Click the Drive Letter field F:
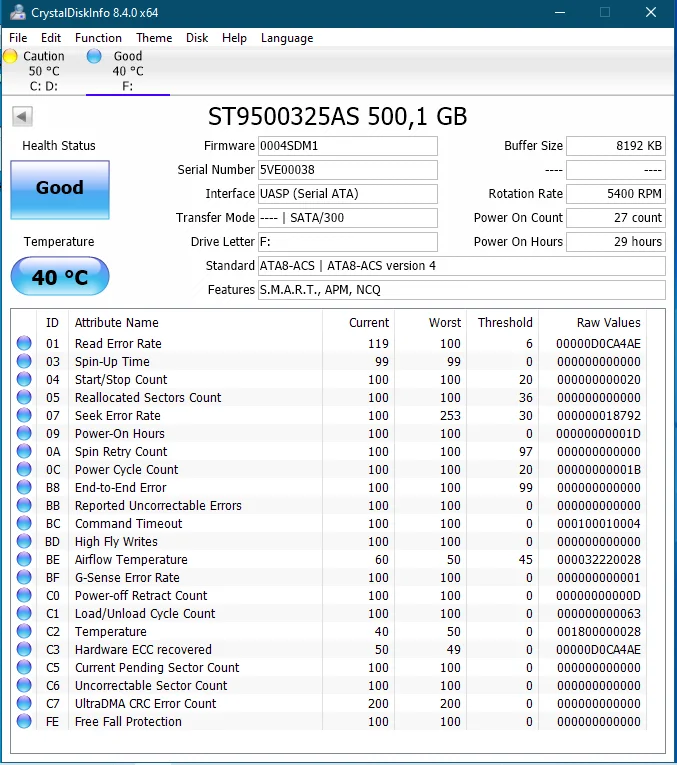 [x=347, y=242]
